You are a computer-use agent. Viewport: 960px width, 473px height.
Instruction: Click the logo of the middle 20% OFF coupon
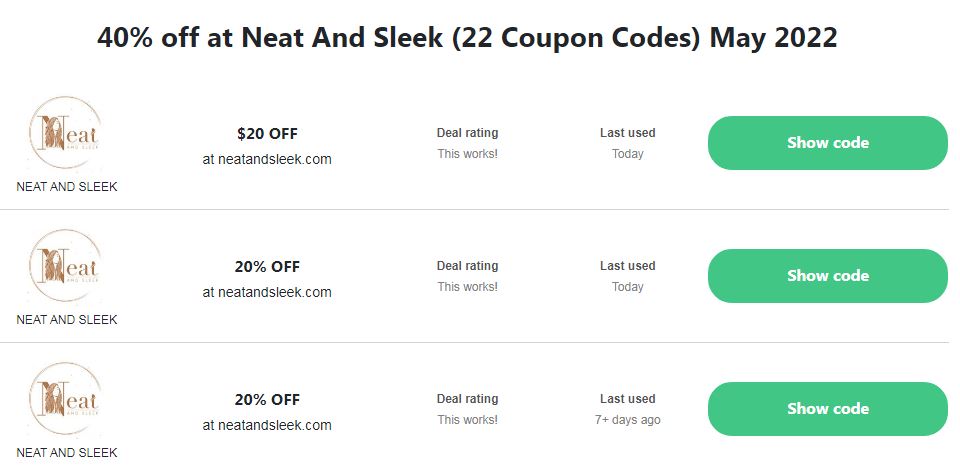point(66,269)
